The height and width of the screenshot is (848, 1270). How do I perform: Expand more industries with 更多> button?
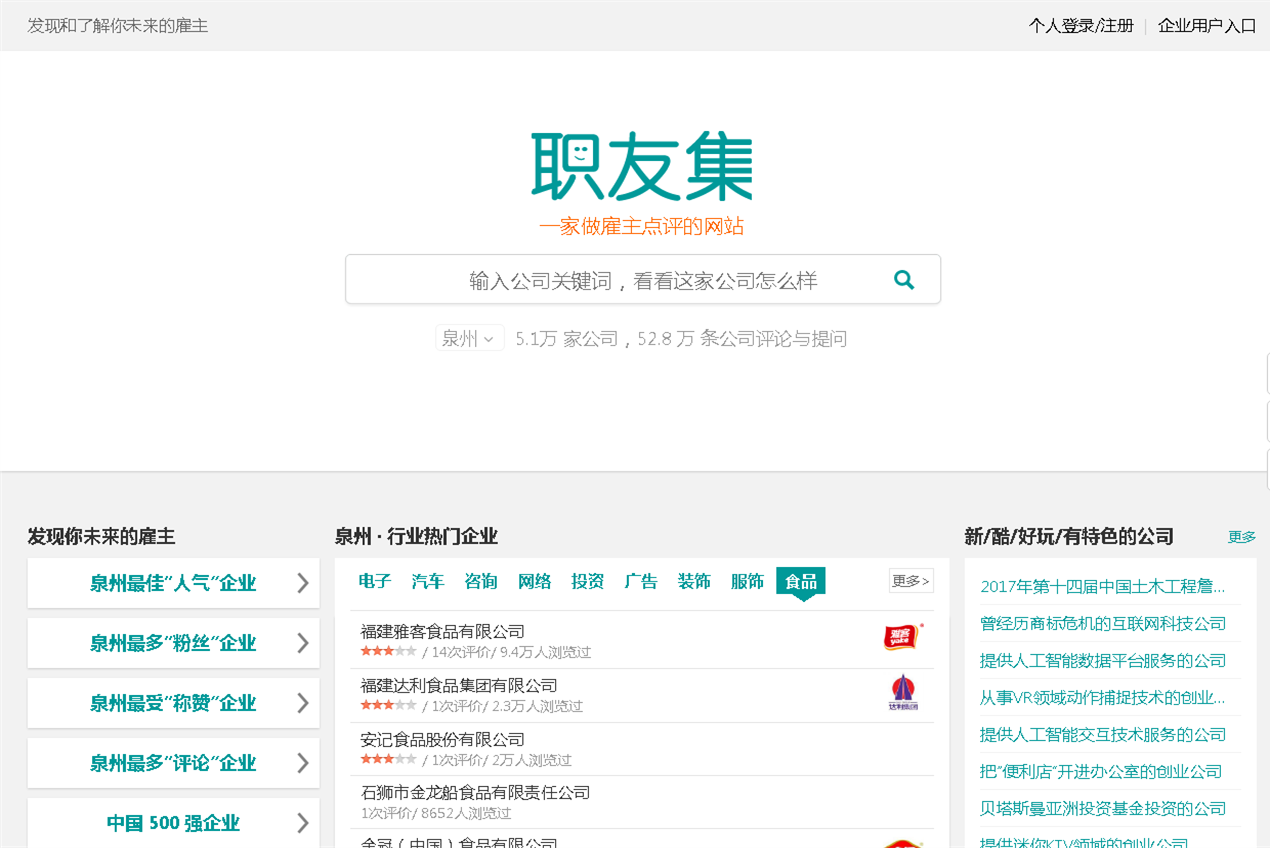point(911,581)
